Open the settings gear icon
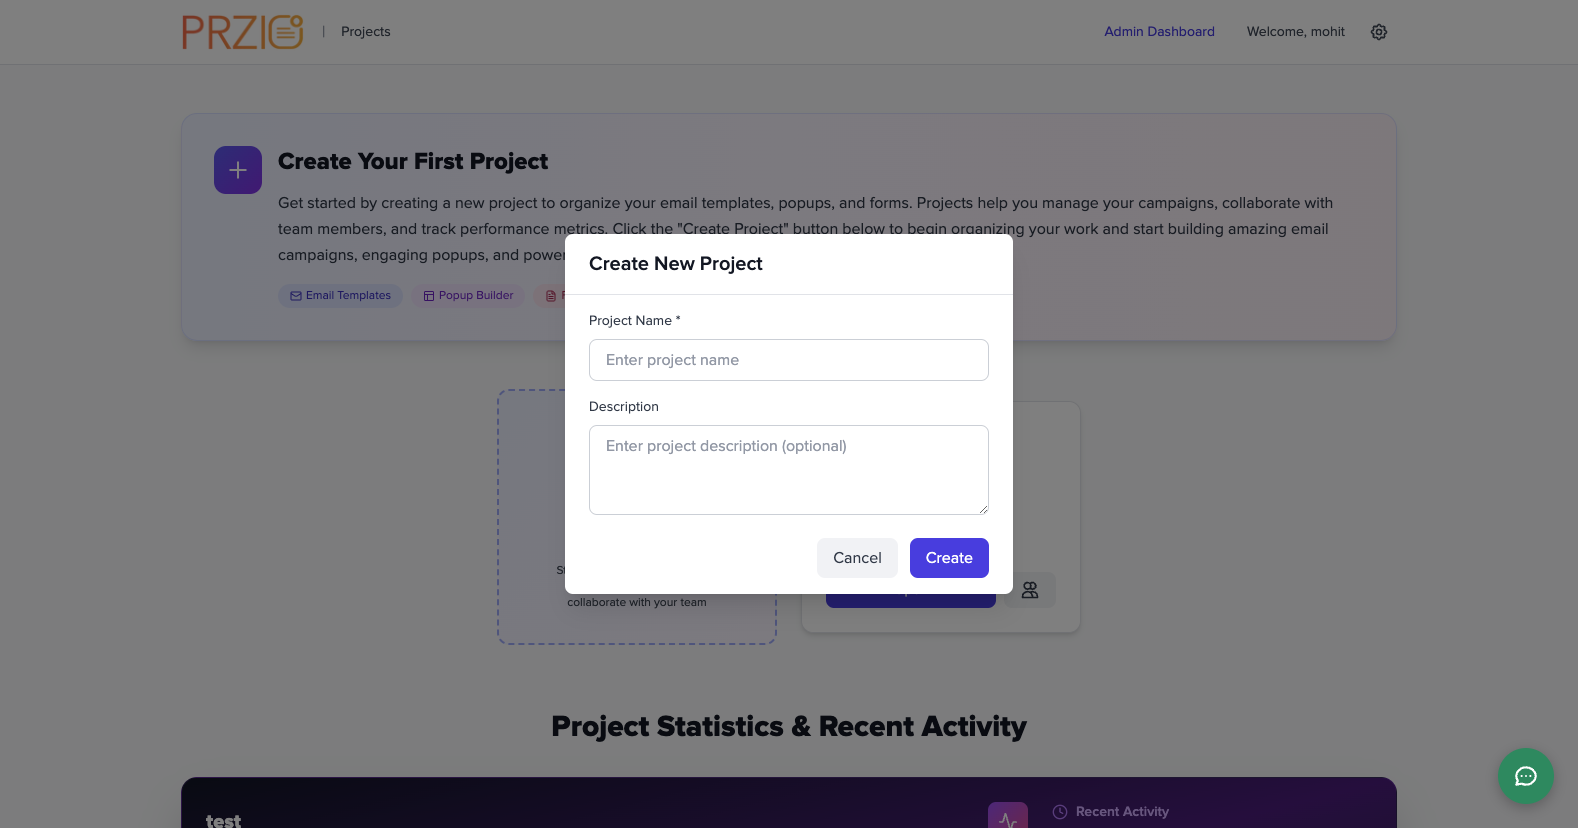The height and width of the screenshot is (828, 1578). 1379,31
